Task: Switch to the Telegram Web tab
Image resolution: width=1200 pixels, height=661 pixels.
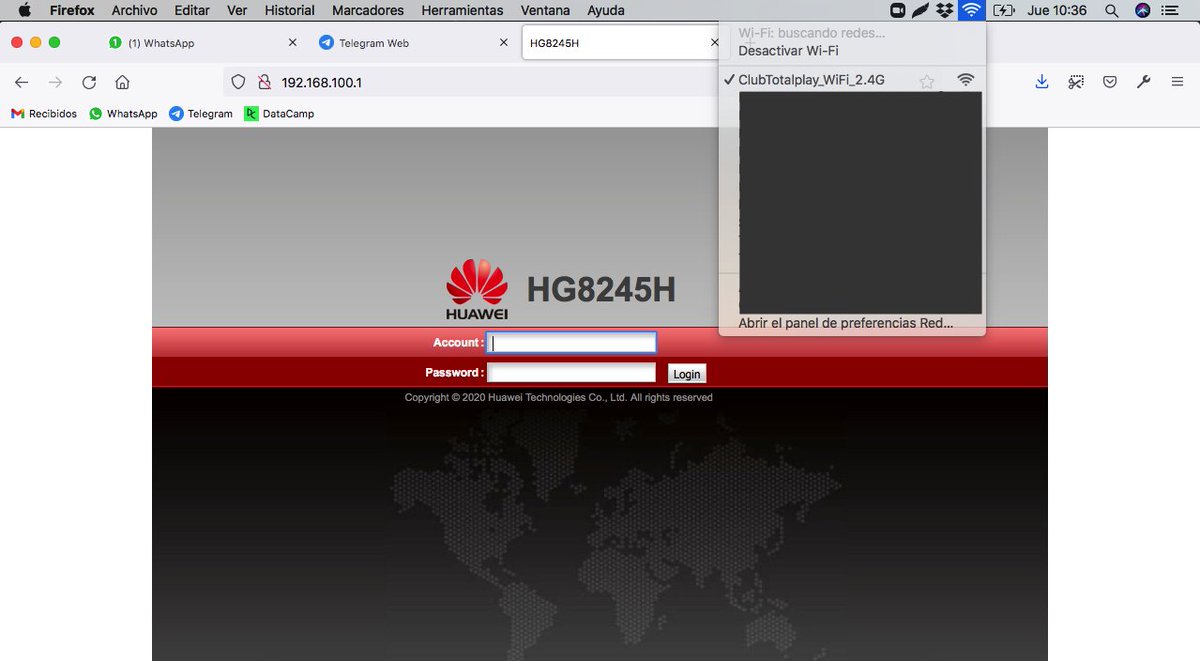Action: pos(415,43)
